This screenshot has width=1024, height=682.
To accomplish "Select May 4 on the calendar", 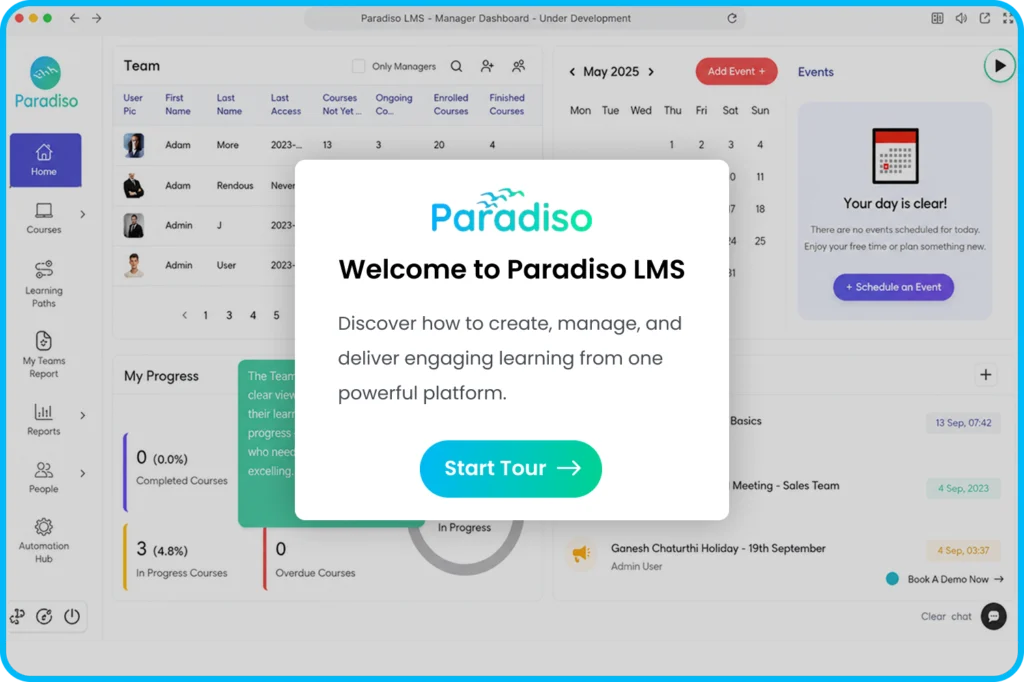I will click(x=760, y=145).
